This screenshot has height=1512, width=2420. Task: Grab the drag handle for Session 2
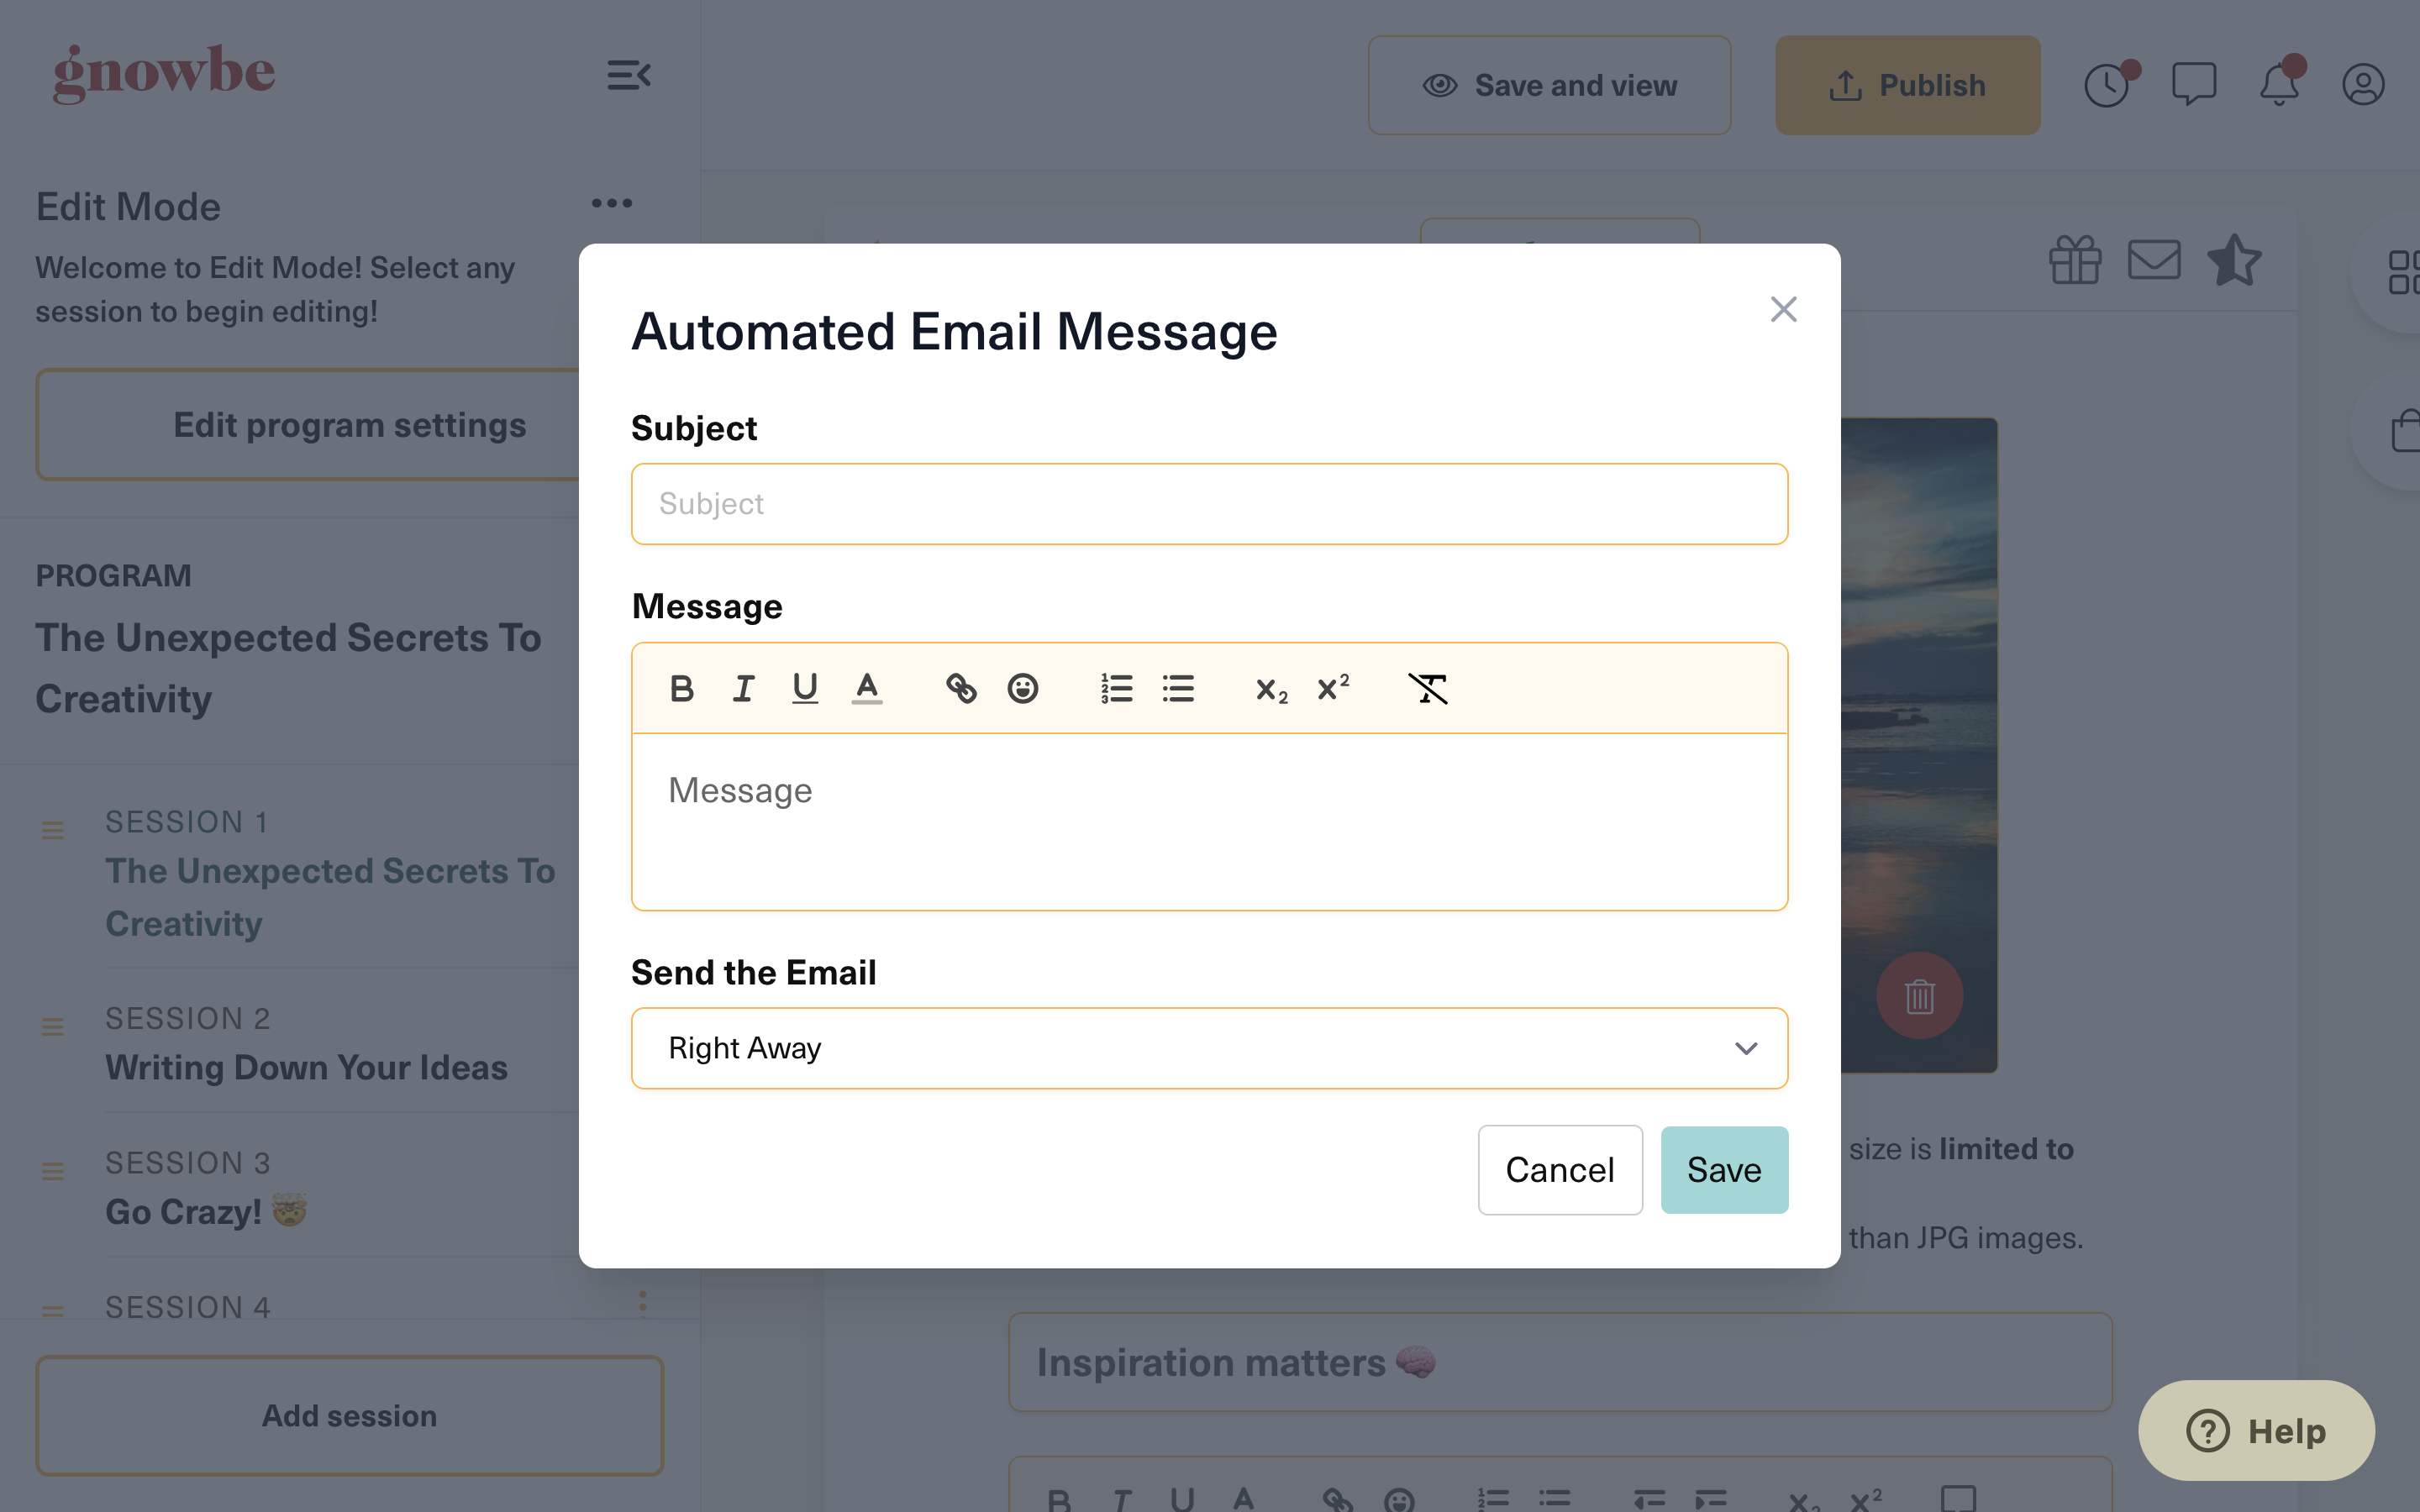(x=53, y=1026)
